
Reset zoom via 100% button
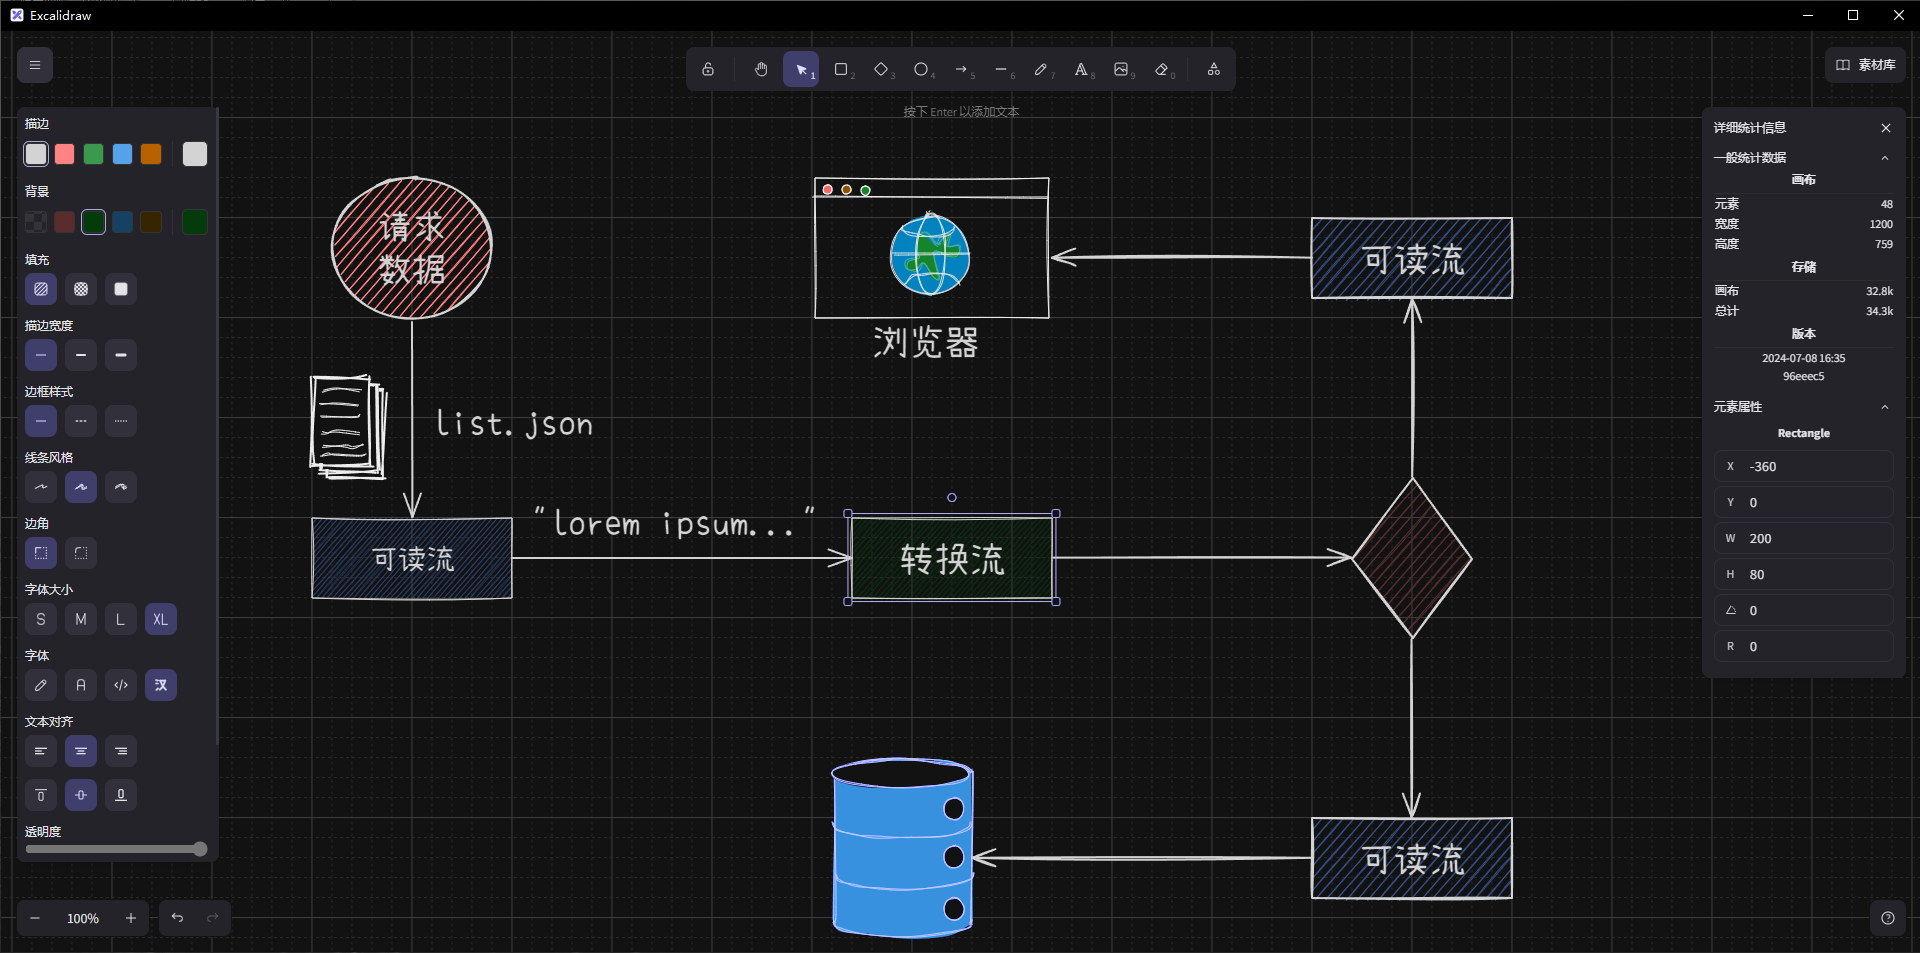click(x=83, y=918)
